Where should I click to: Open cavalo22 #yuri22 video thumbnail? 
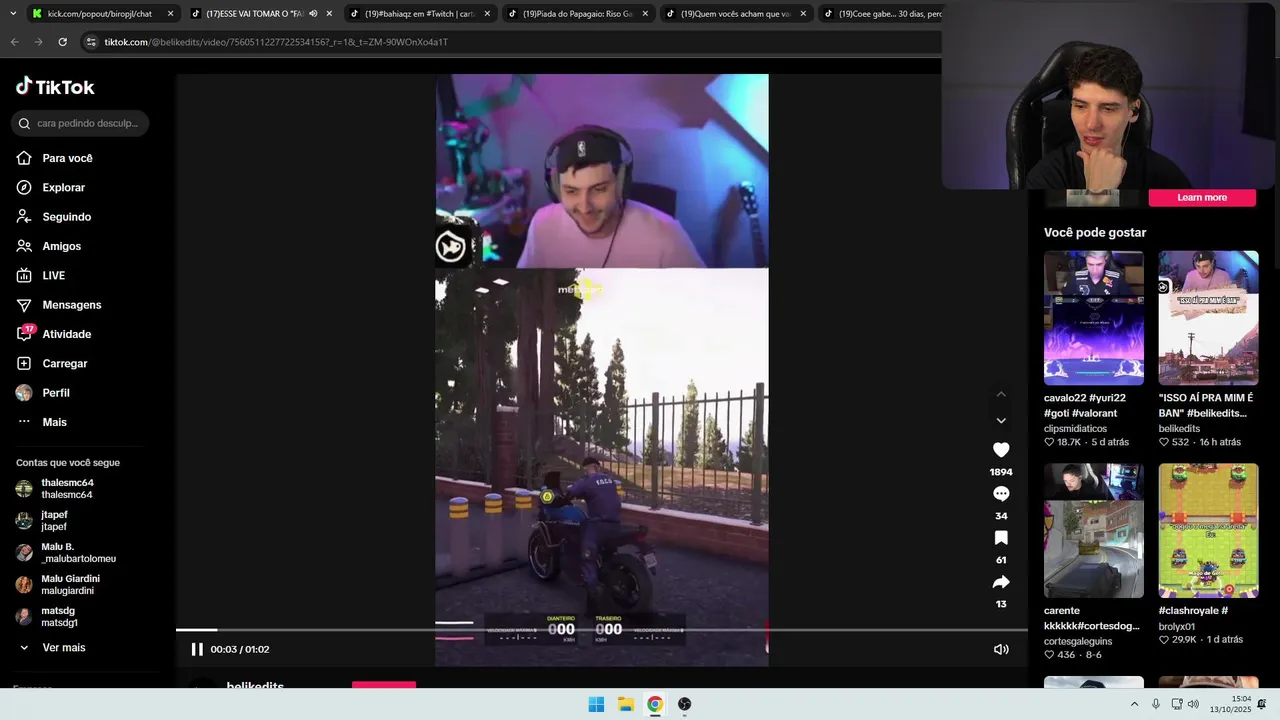1094,318
